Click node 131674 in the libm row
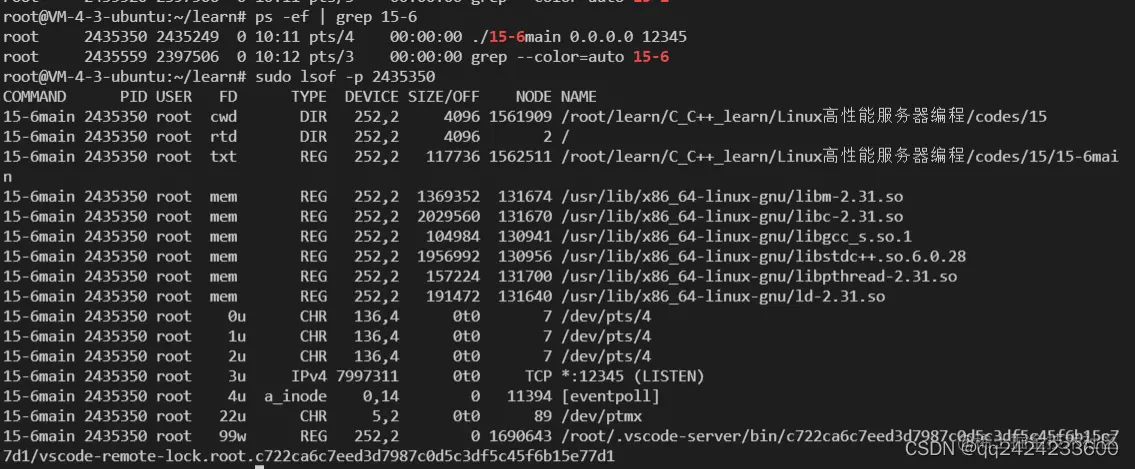 point(525,197)
